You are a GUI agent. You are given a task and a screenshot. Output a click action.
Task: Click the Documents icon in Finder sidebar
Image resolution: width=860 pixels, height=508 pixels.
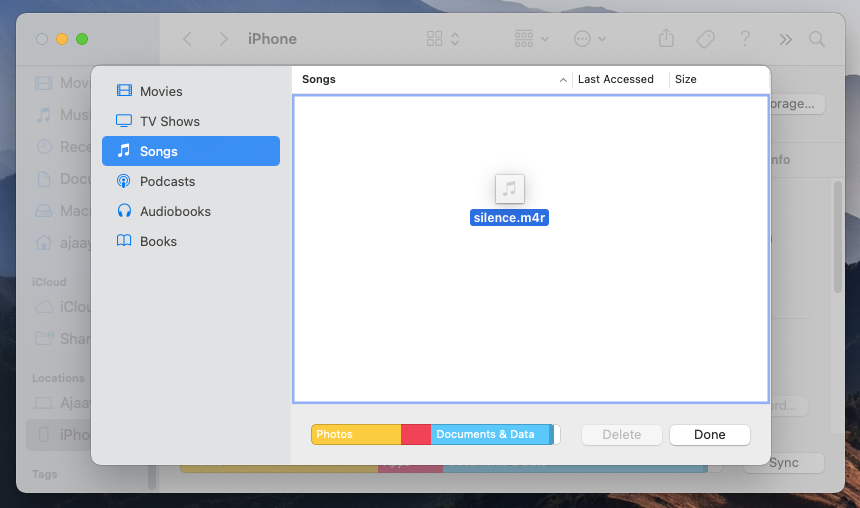pos(44,179)
